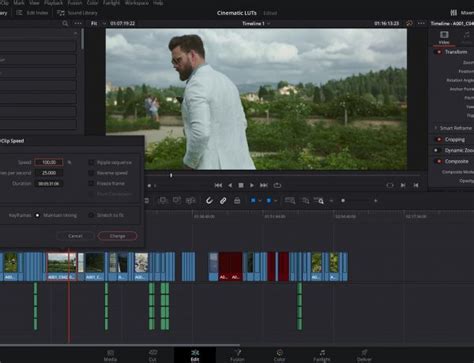The height and width of the screenshot is (363, 474).
Task: Open the Mixer panel icon
Action: [x=454, y=13]
